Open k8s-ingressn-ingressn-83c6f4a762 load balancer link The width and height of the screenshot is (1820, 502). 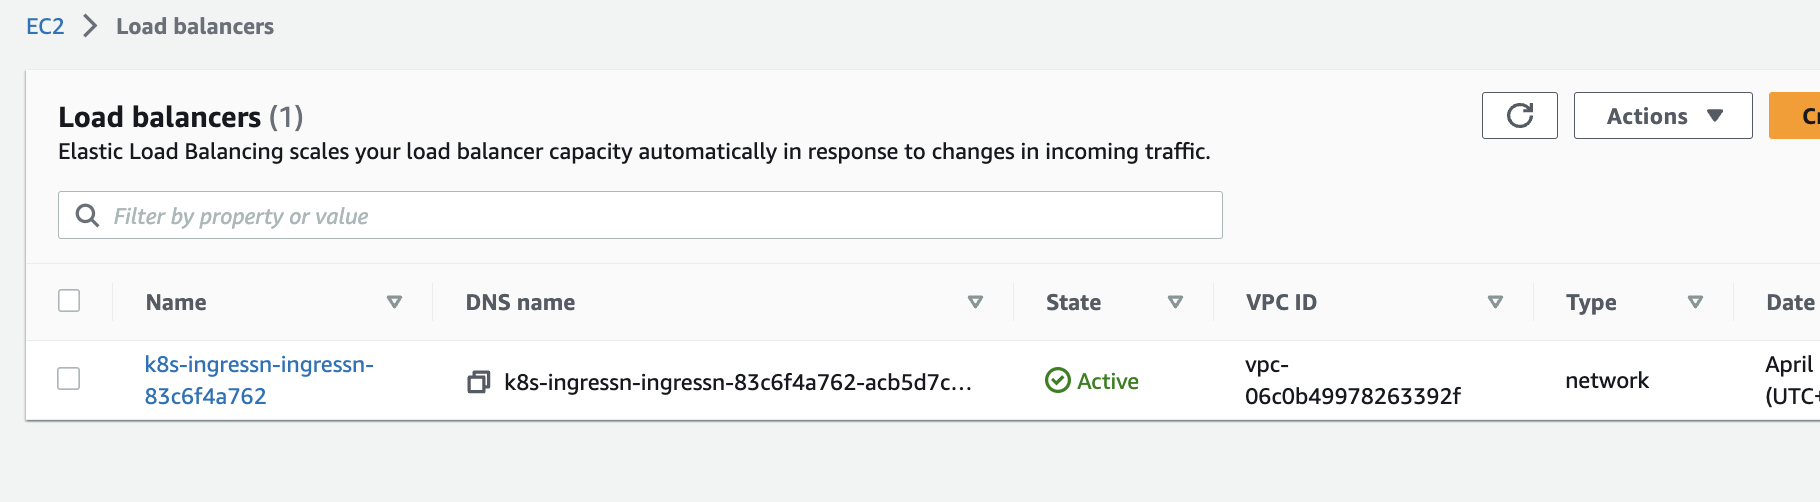tap(259, 380)
